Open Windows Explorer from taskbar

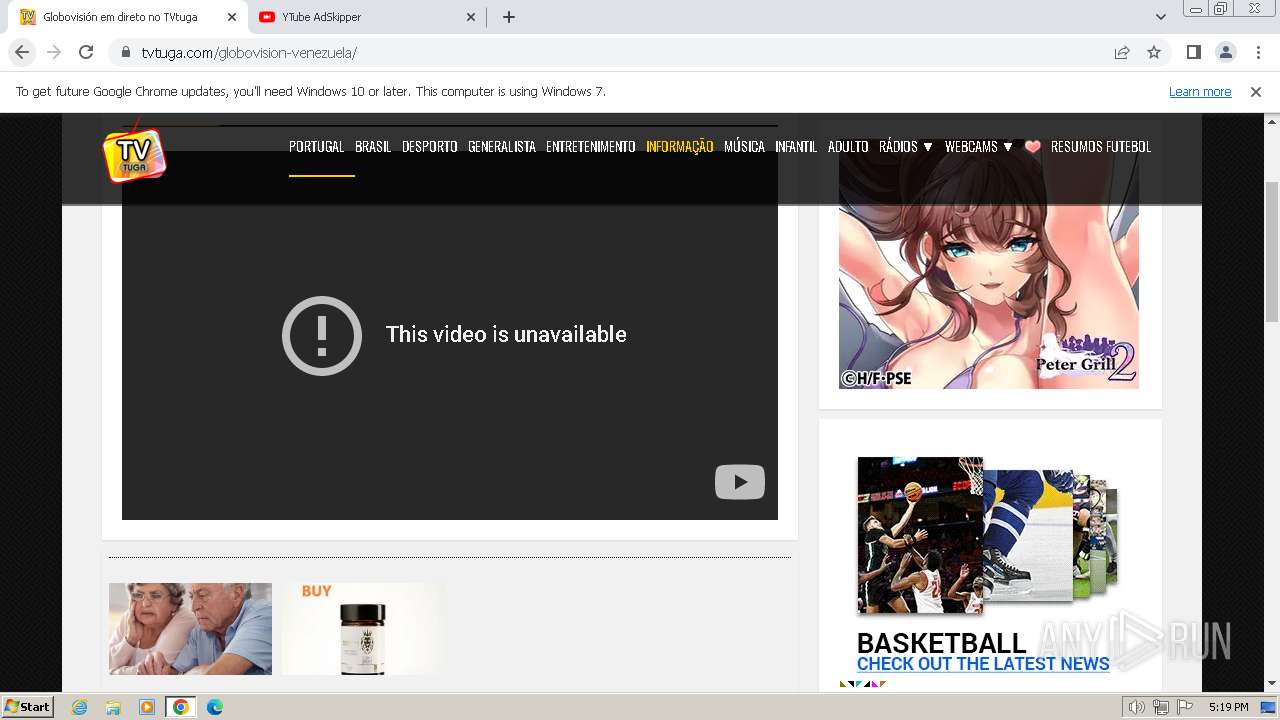113,707
